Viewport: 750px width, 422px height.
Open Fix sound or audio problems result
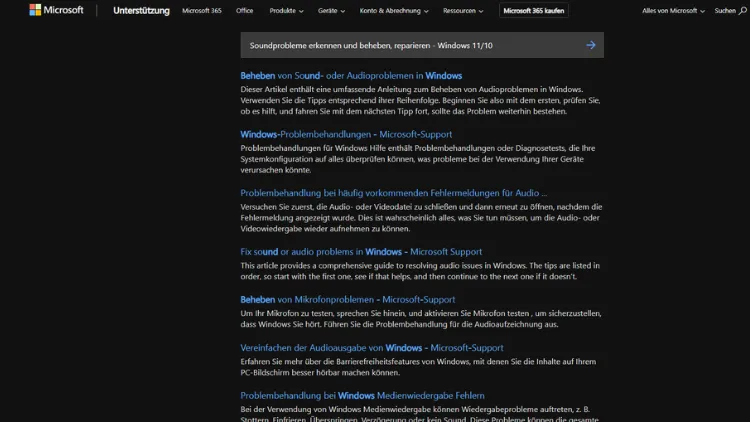(x=361, y=252)
